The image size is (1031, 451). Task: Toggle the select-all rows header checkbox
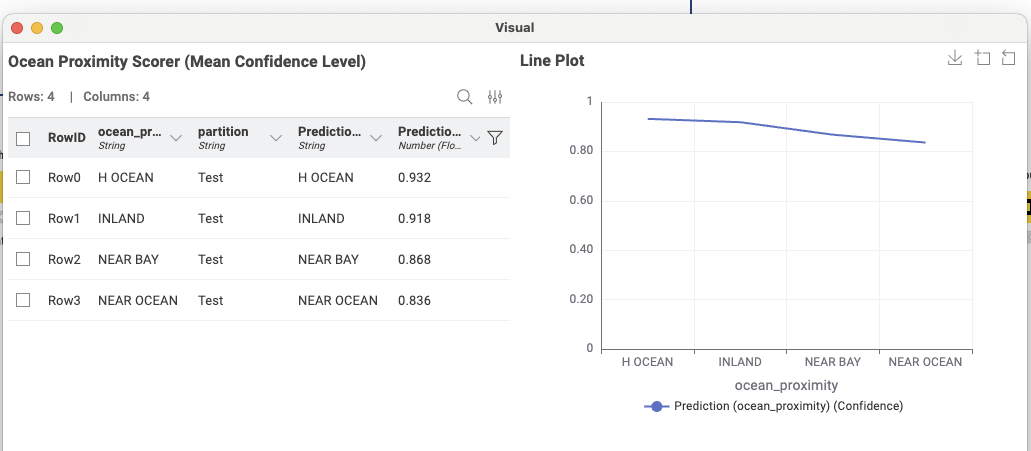coord(23,138)
